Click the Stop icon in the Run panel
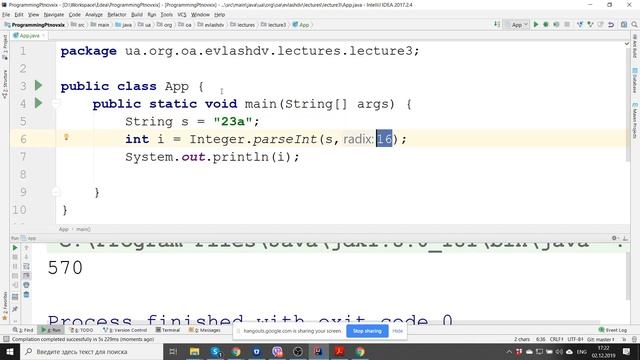The width and height of the screenshot is (640, 360). pos(15,257)
